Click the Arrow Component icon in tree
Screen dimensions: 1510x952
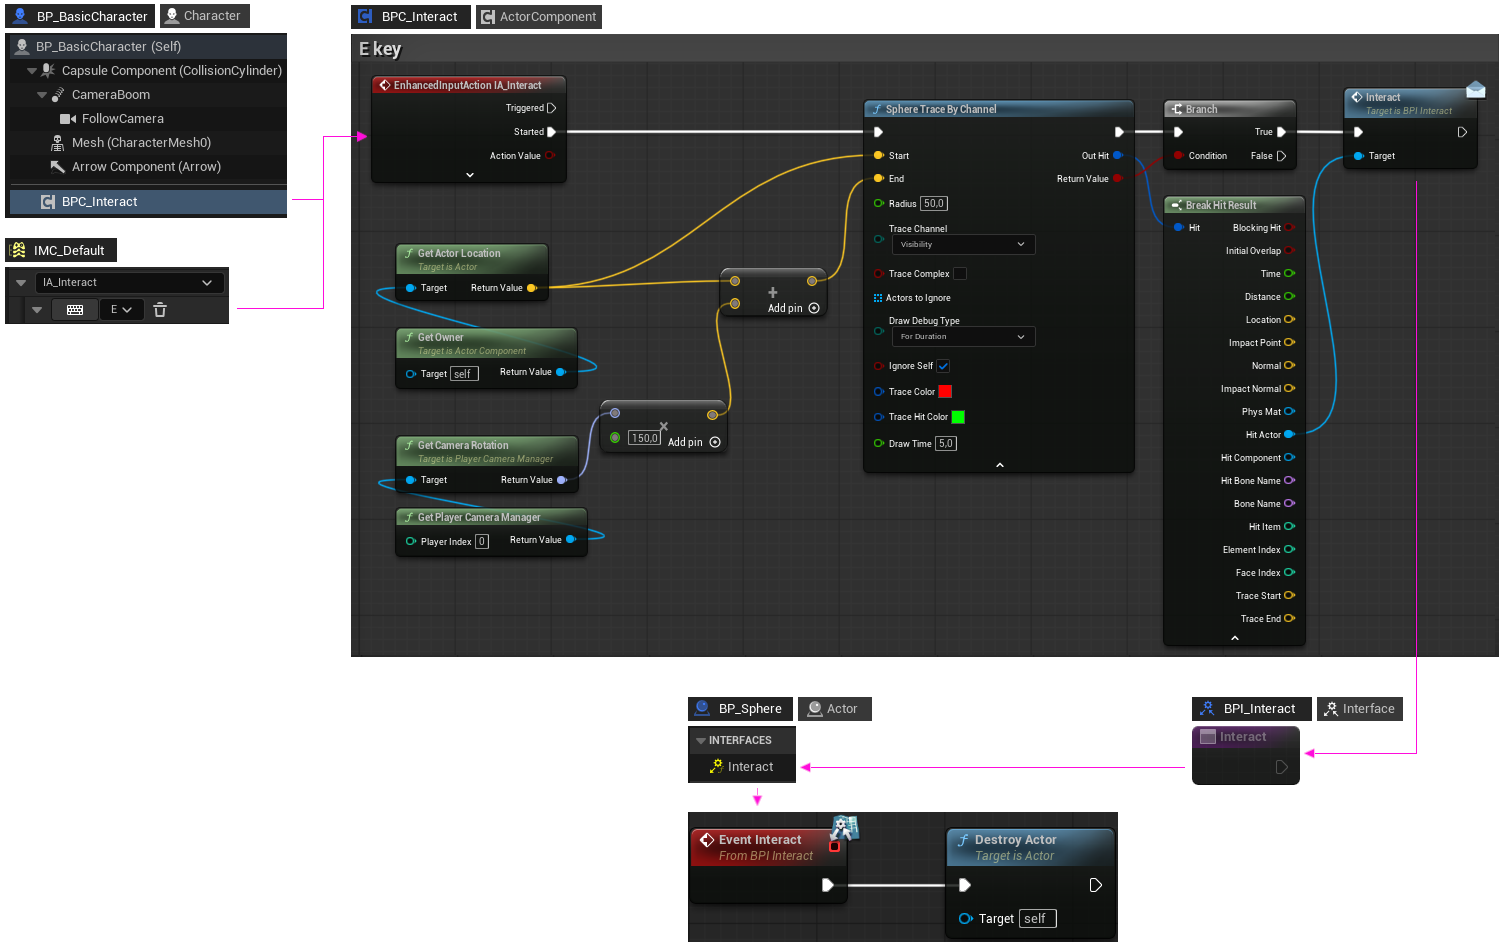[x=58, y=167]
